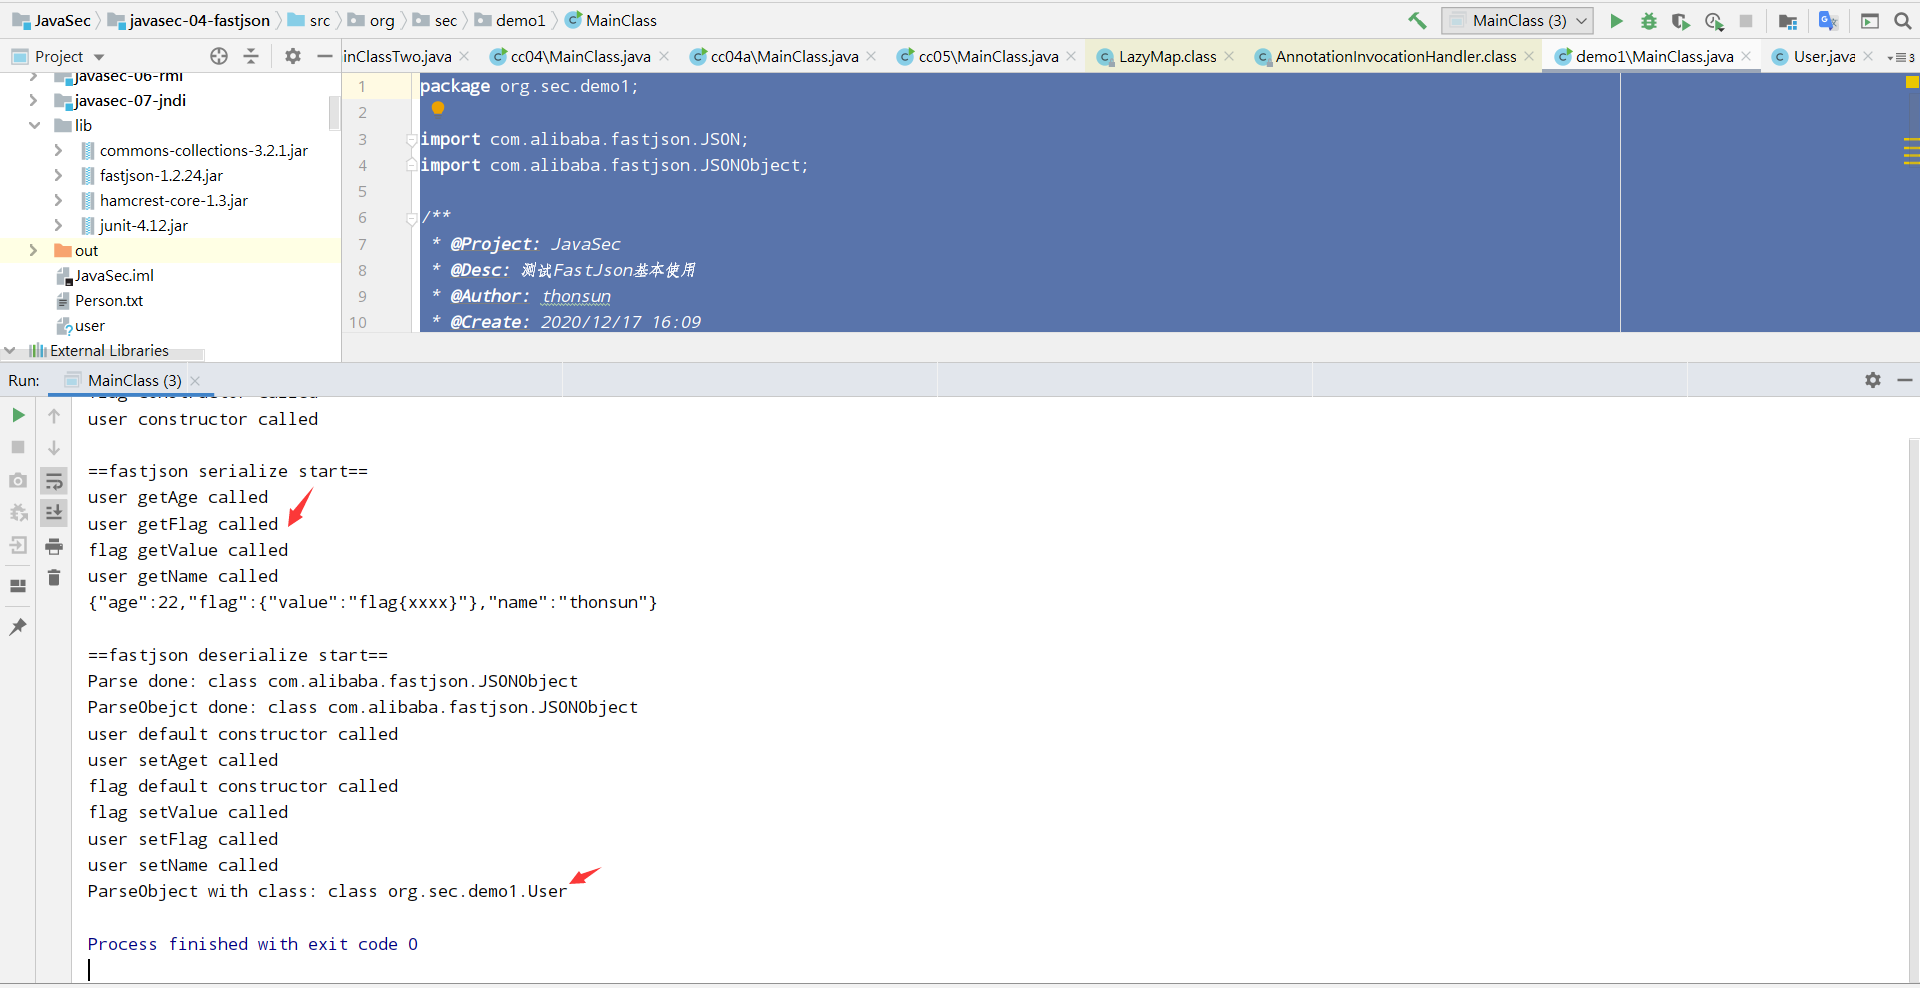Toggle soft-wrap in the Run console
Image resolution: width=1920 pixels, height=988 pixels.
click(x=54, y=481)
